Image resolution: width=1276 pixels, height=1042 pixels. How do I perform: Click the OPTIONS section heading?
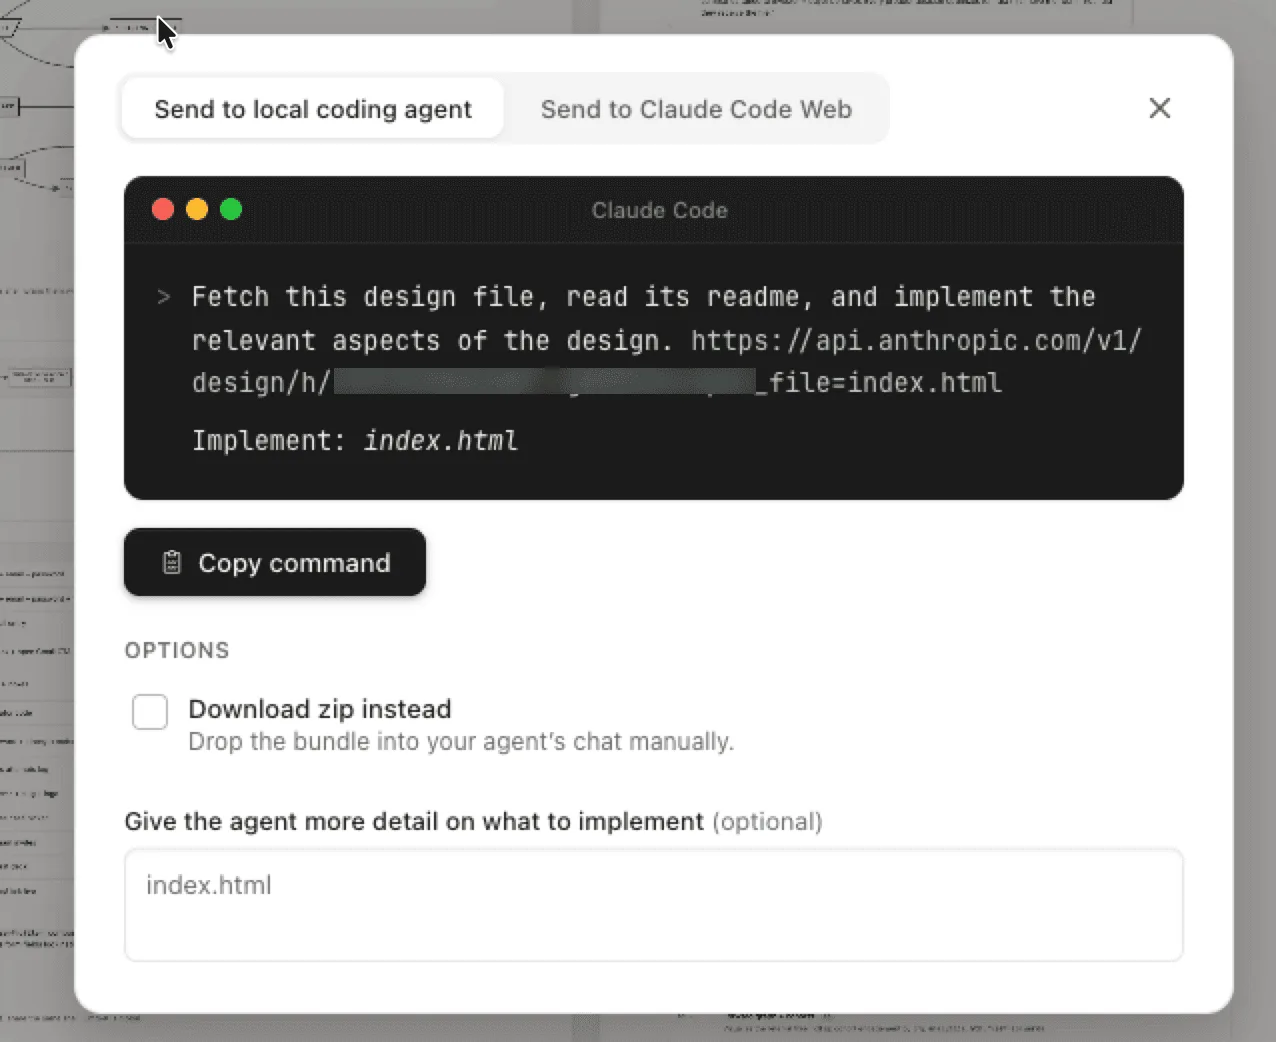click(x=177, y=650)
